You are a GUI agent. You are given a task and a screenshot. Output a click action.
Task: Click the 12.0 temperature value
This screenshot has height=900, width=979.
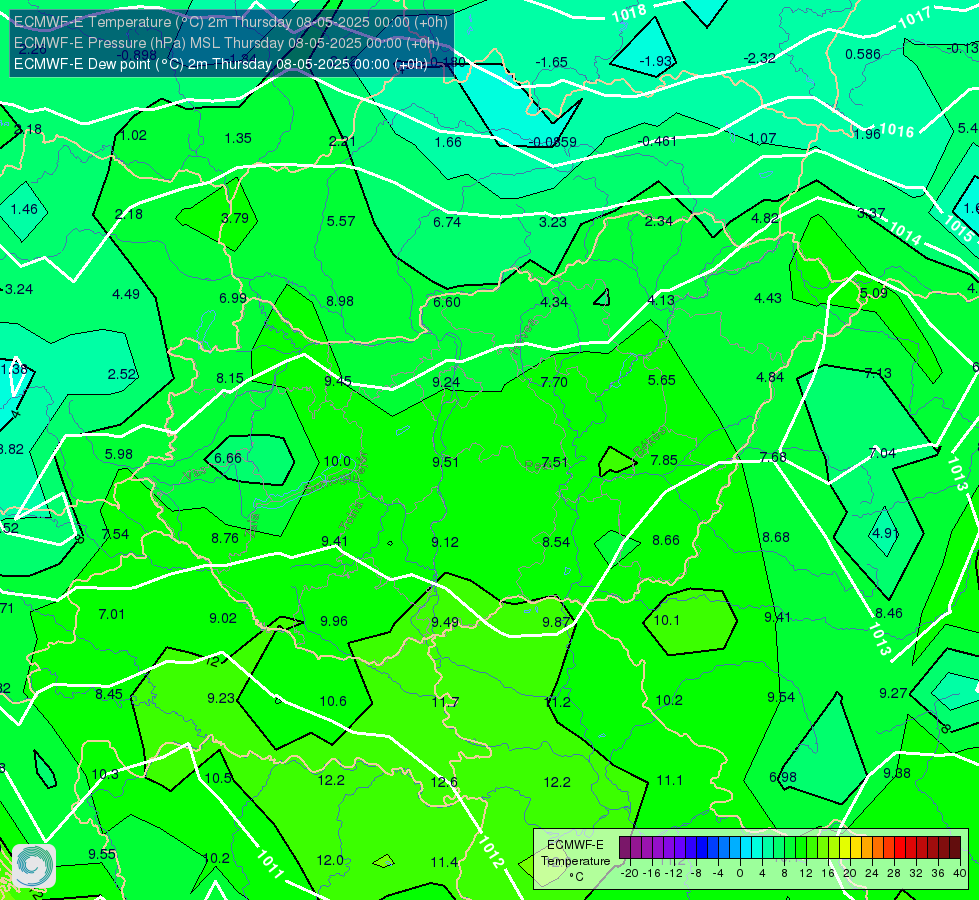330,861
